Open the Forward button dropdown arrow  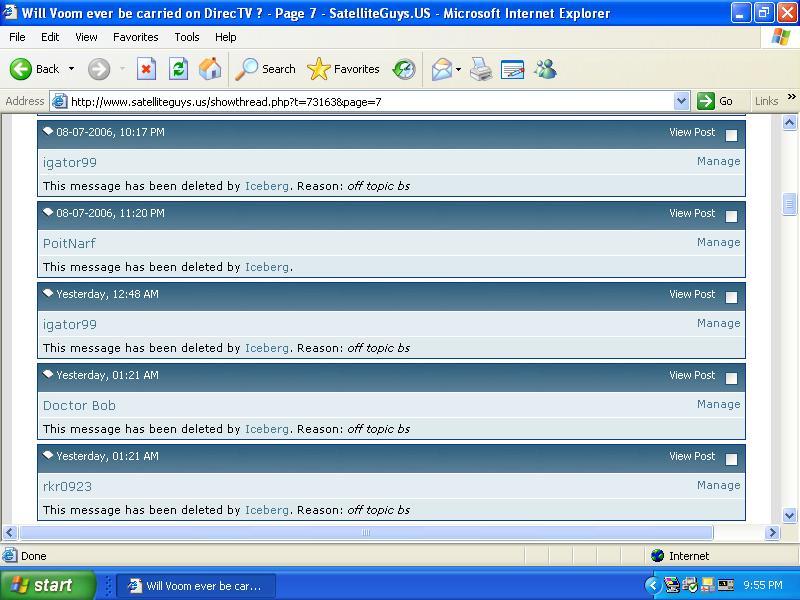tap(122, 69)
